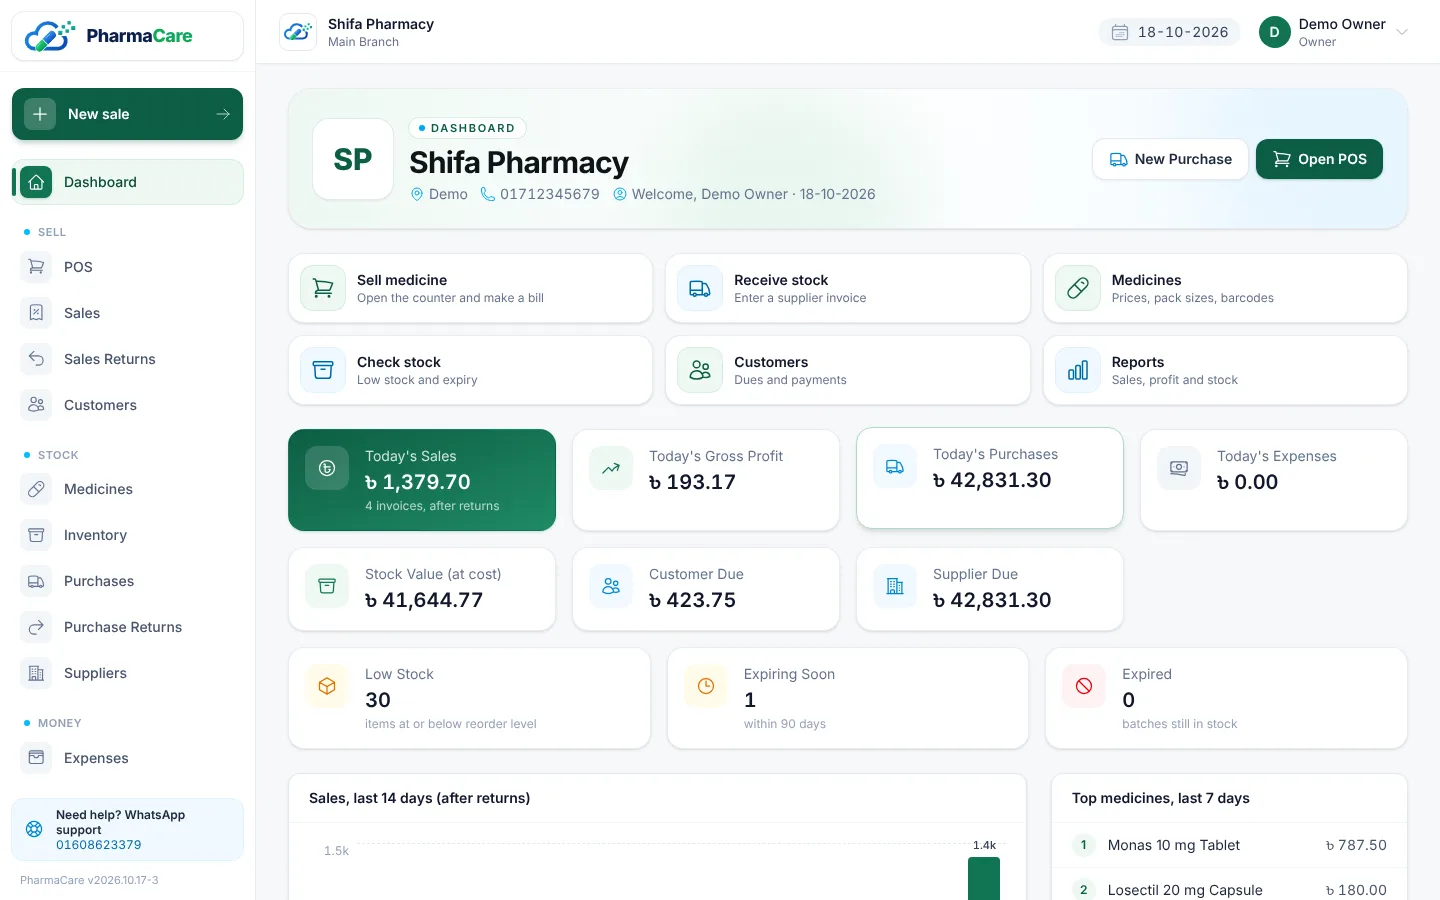Viewport: 1440px width, 900px height.
Task: Click the Expiring Soon clock icon
Action: point(706,686)
